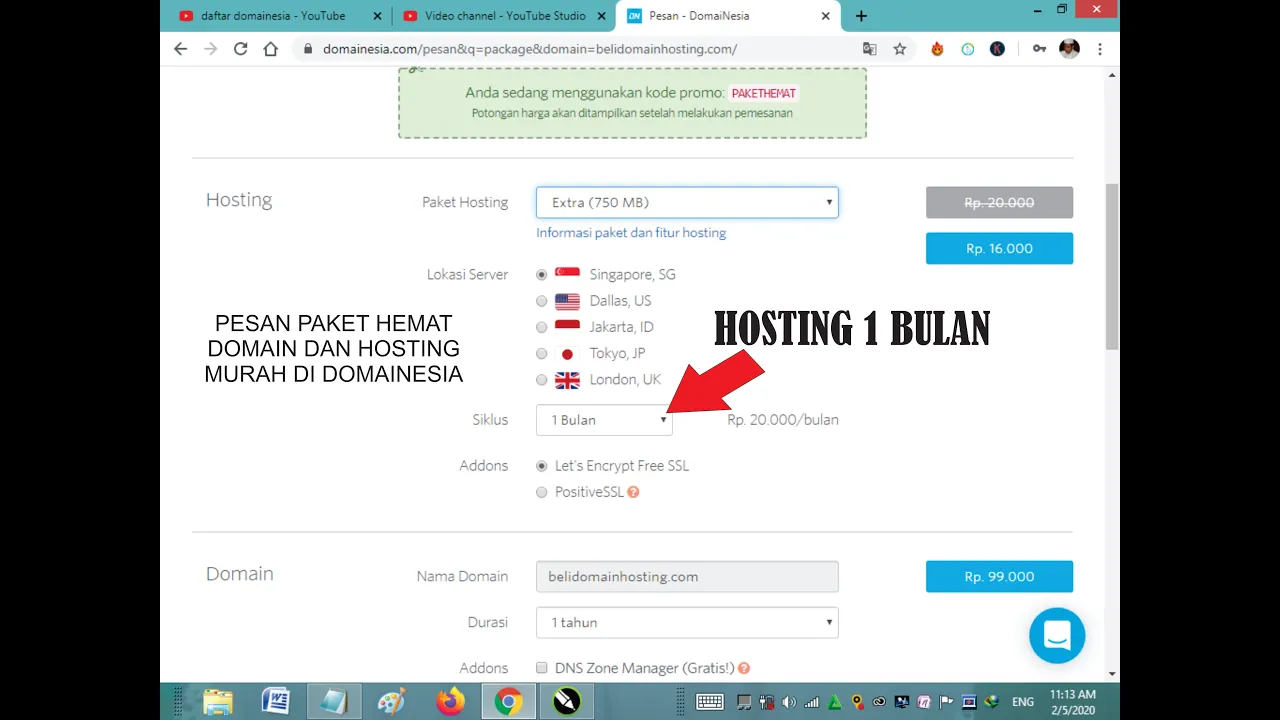Click the PAKETHEMAT promo code label

pos(764,93)
